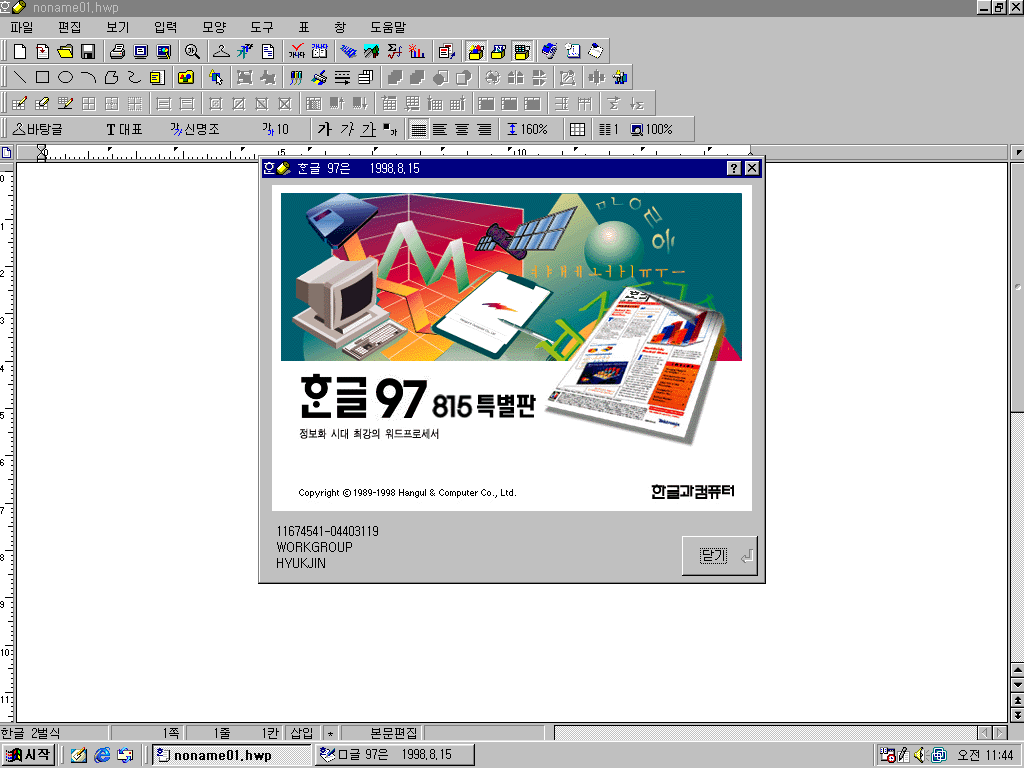This screenshot has width=1024, height=768.
Task: Open the 편집 menu
Action: [x=69, y=27]
